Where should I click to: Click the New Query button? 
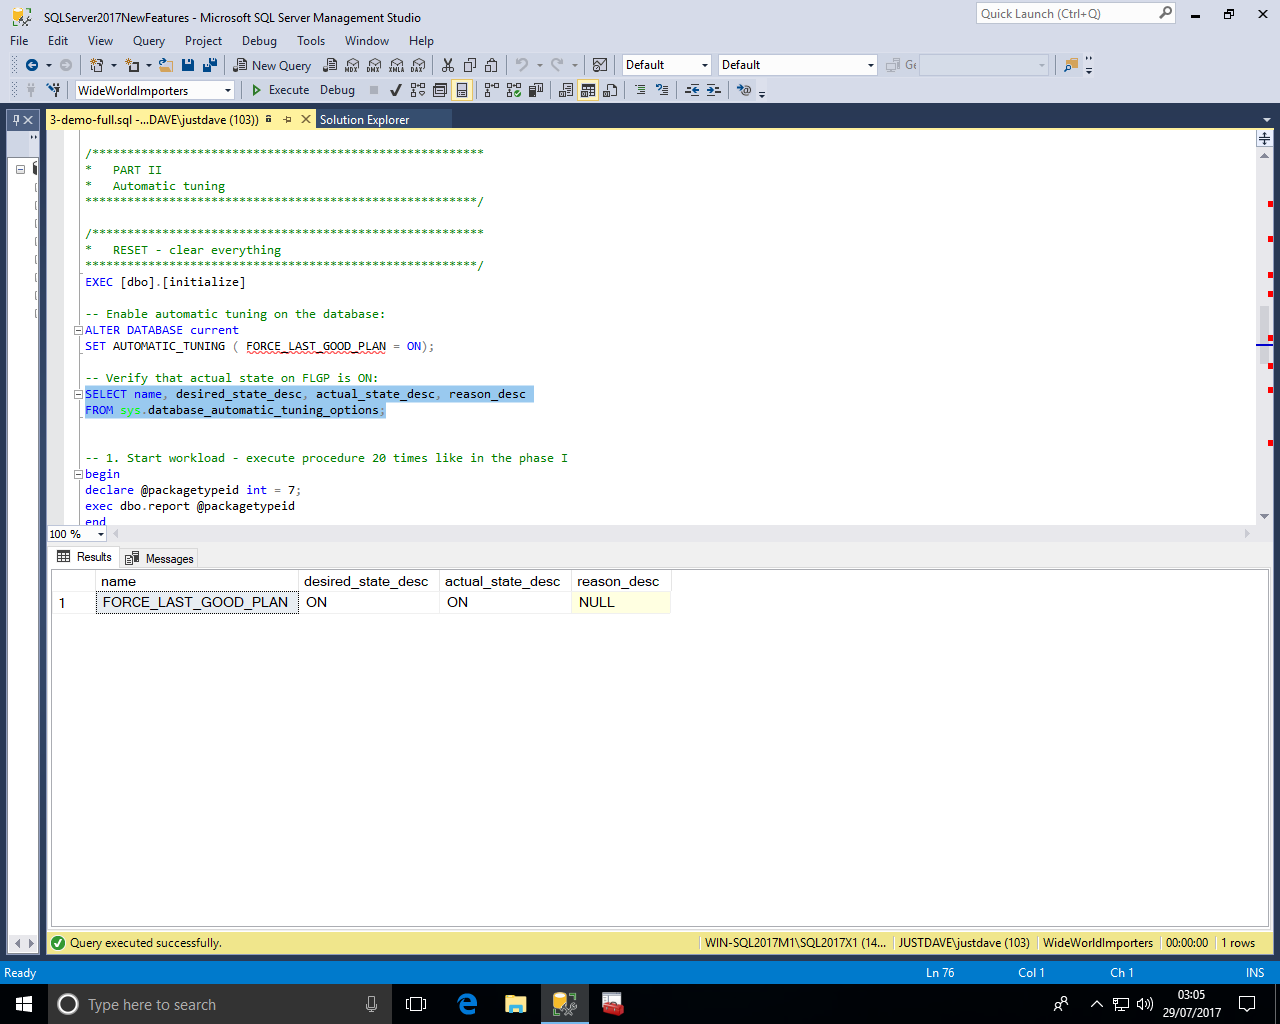click(272, 65)
